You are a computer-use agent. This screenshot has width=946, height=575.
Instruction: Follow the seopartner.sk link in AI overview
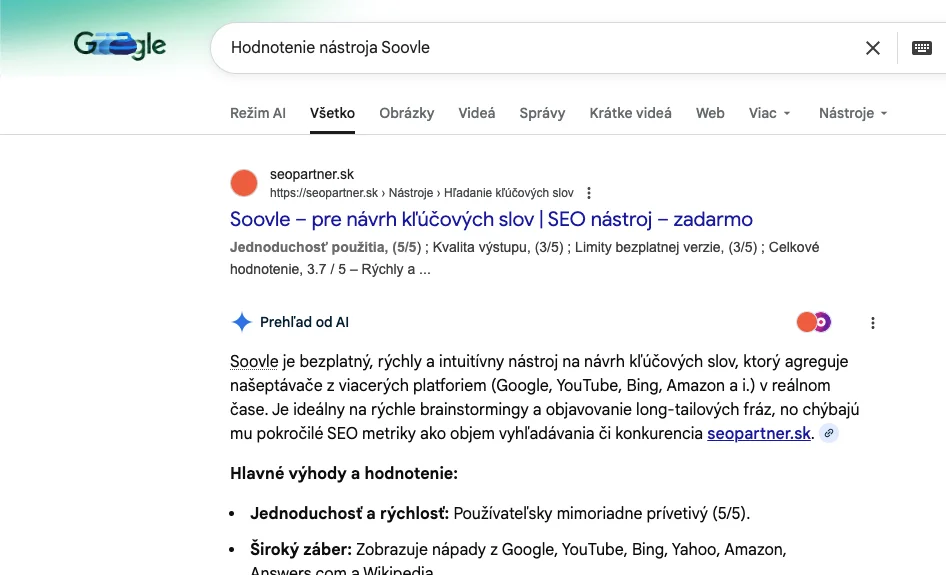[759, 433]
